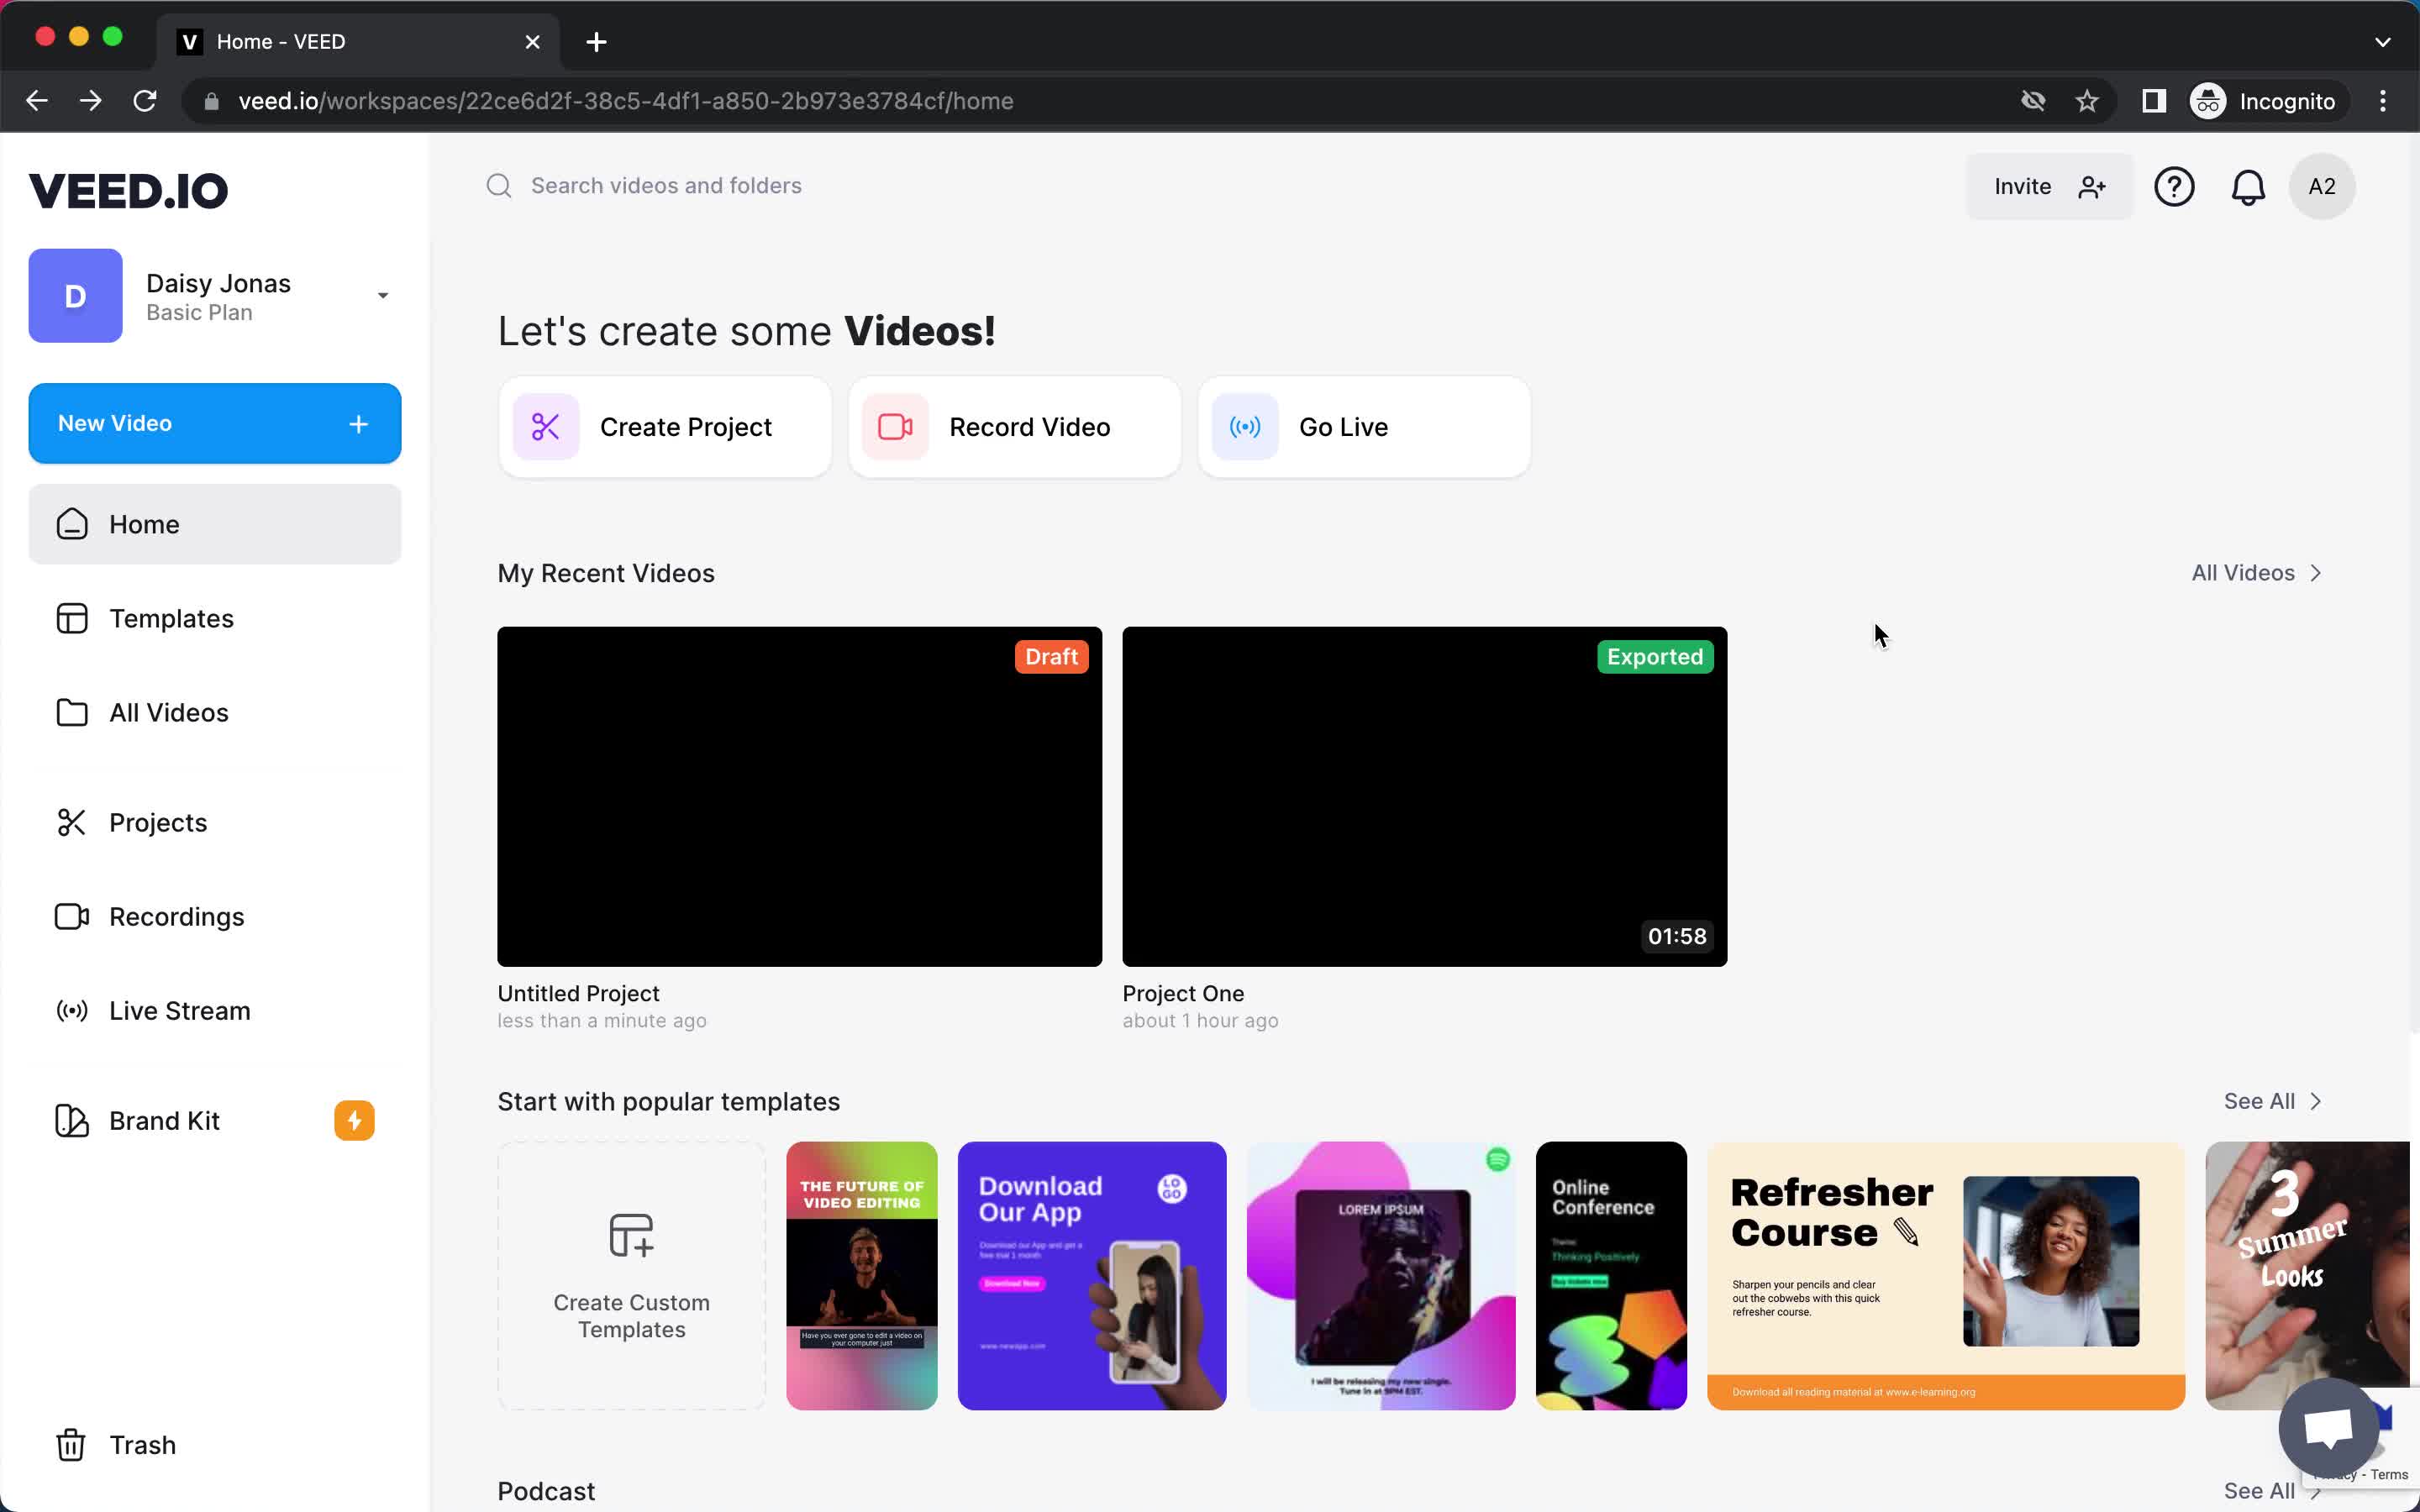Click the New Video button

point(214,423)
